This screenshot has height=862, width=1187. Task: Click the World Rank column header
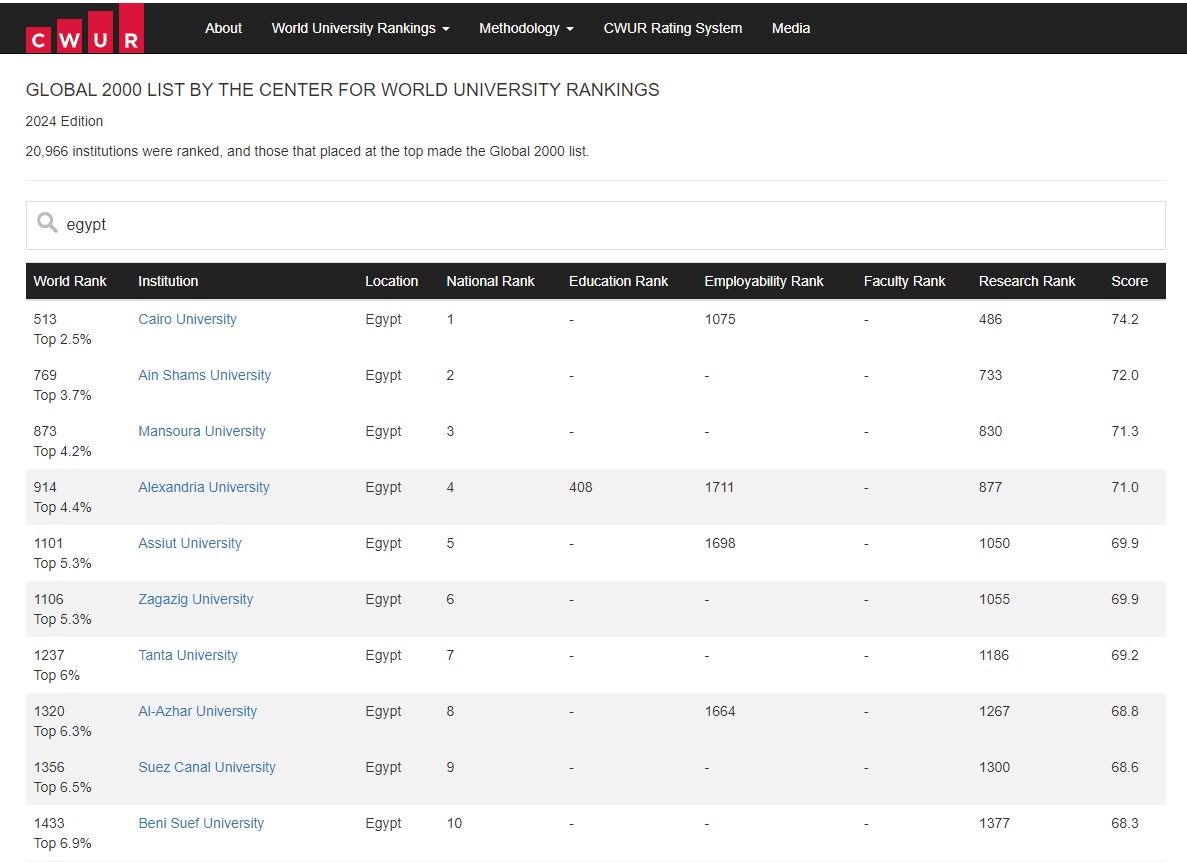[70, 281]
